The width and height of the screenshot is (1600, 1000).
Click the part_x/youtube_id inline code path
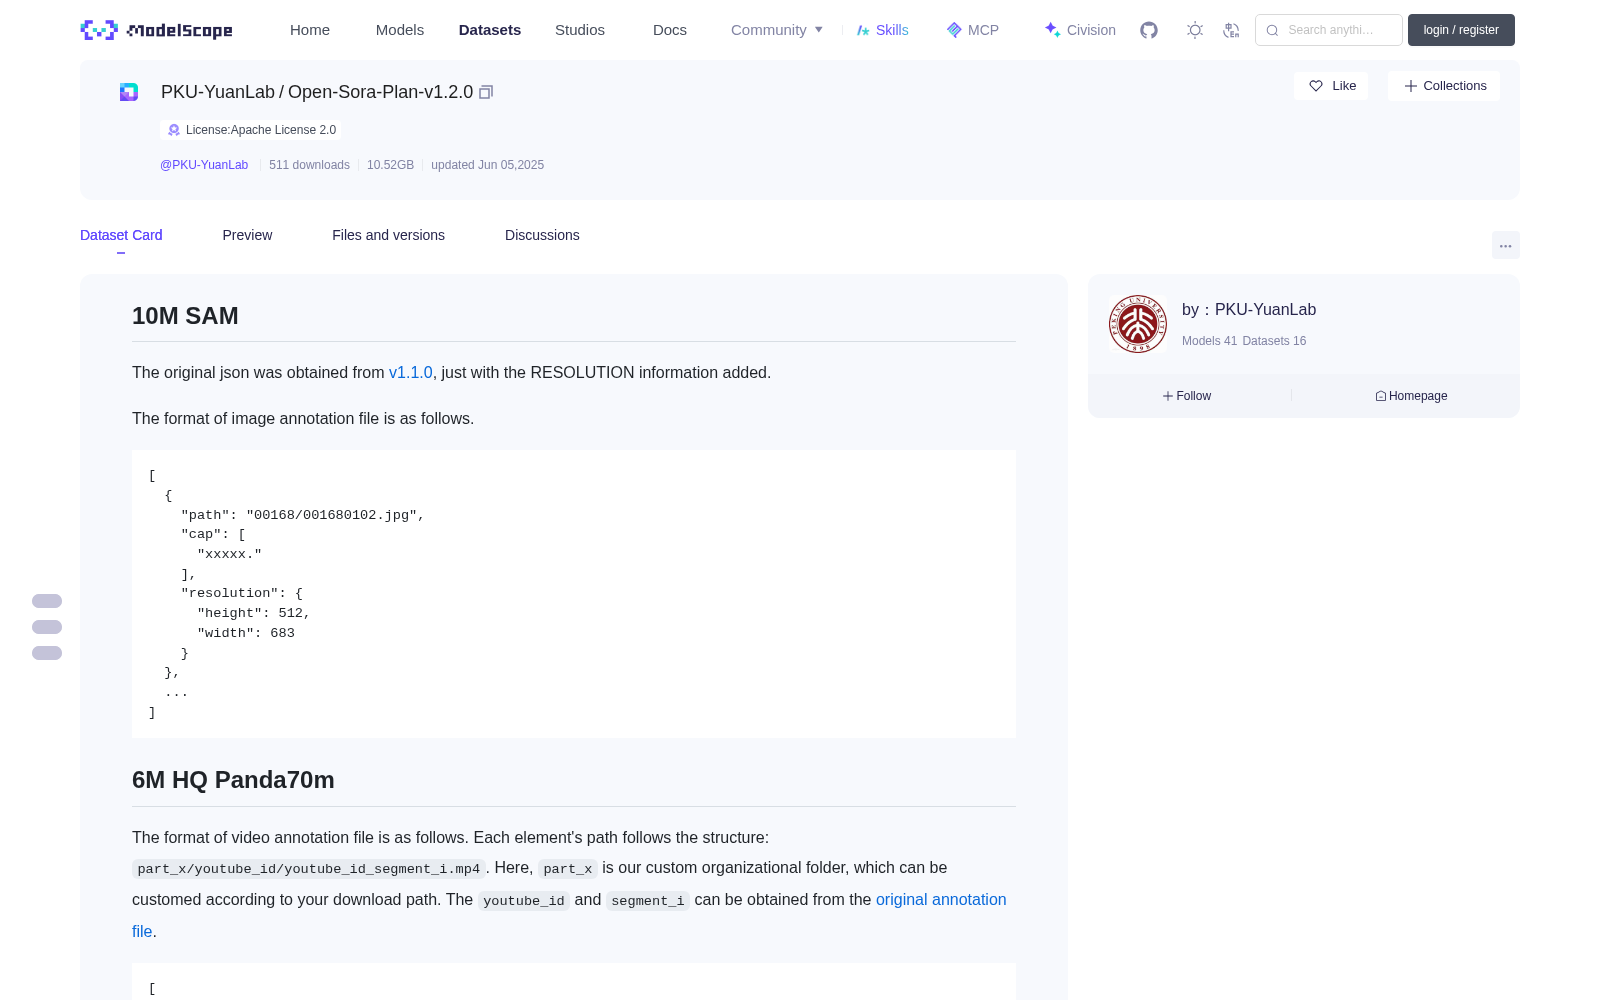(x=309, y=869)
